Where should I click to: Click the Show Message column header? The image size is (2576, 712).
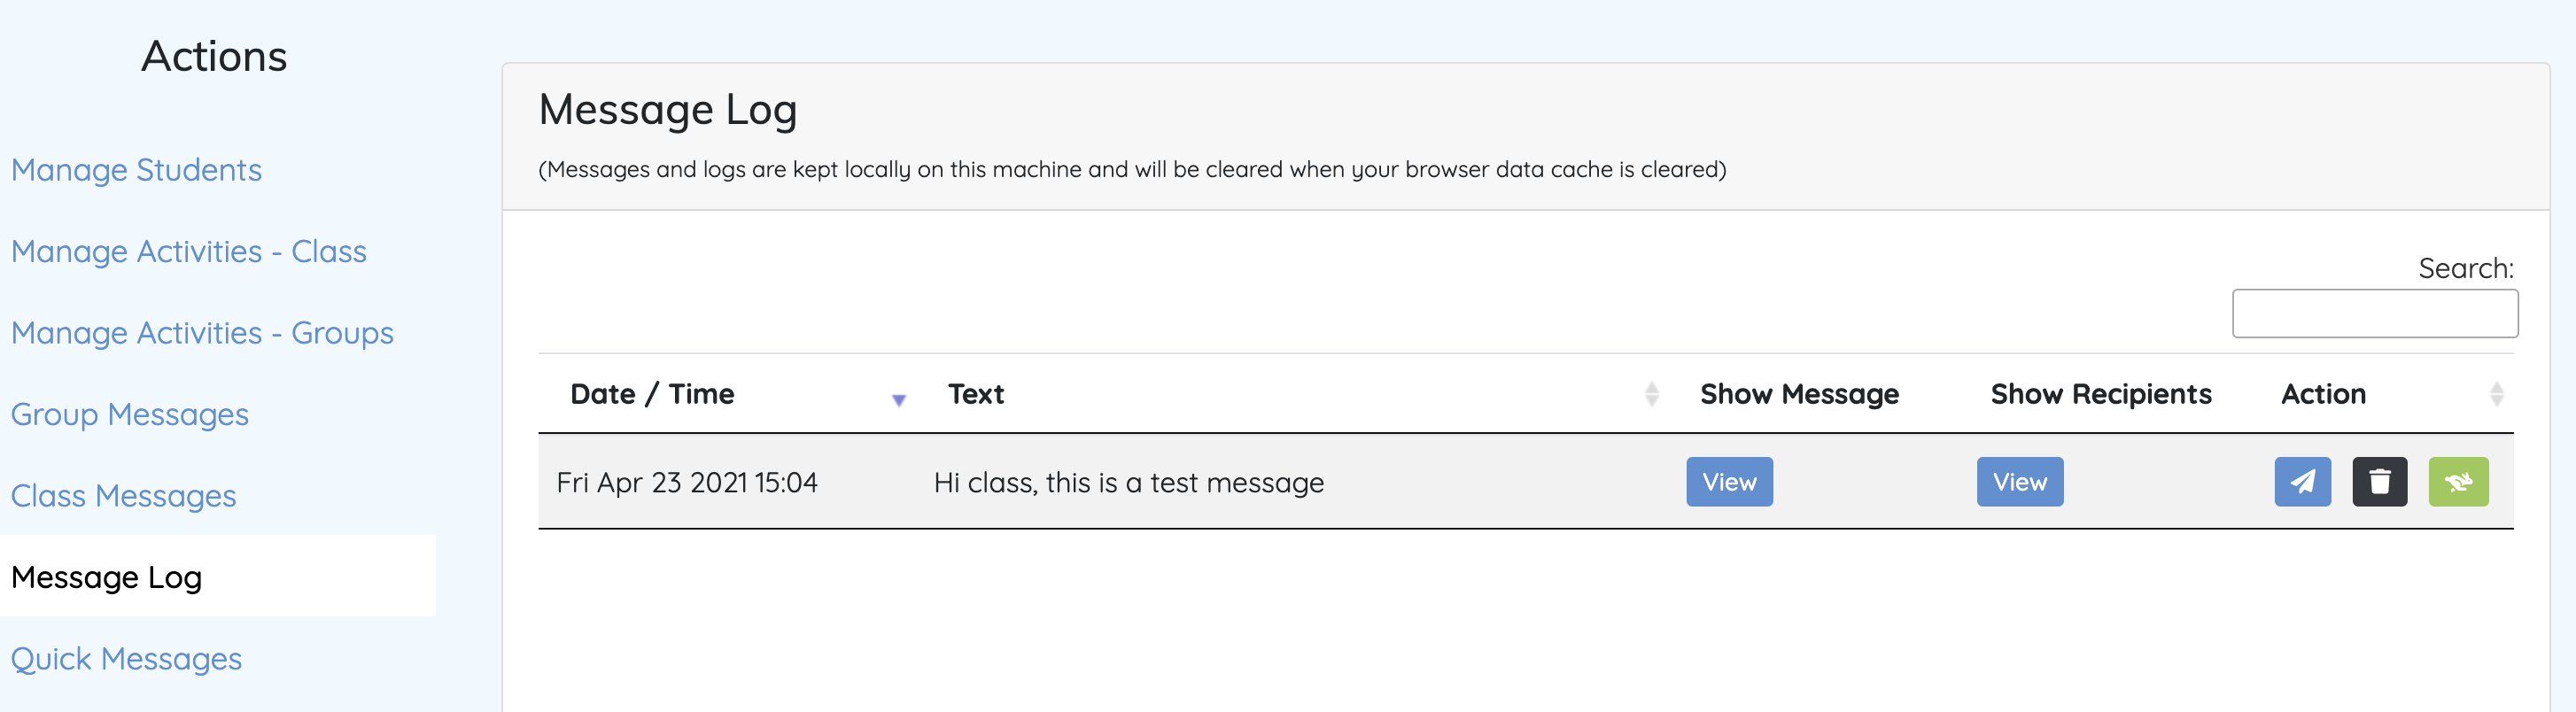1799,394
